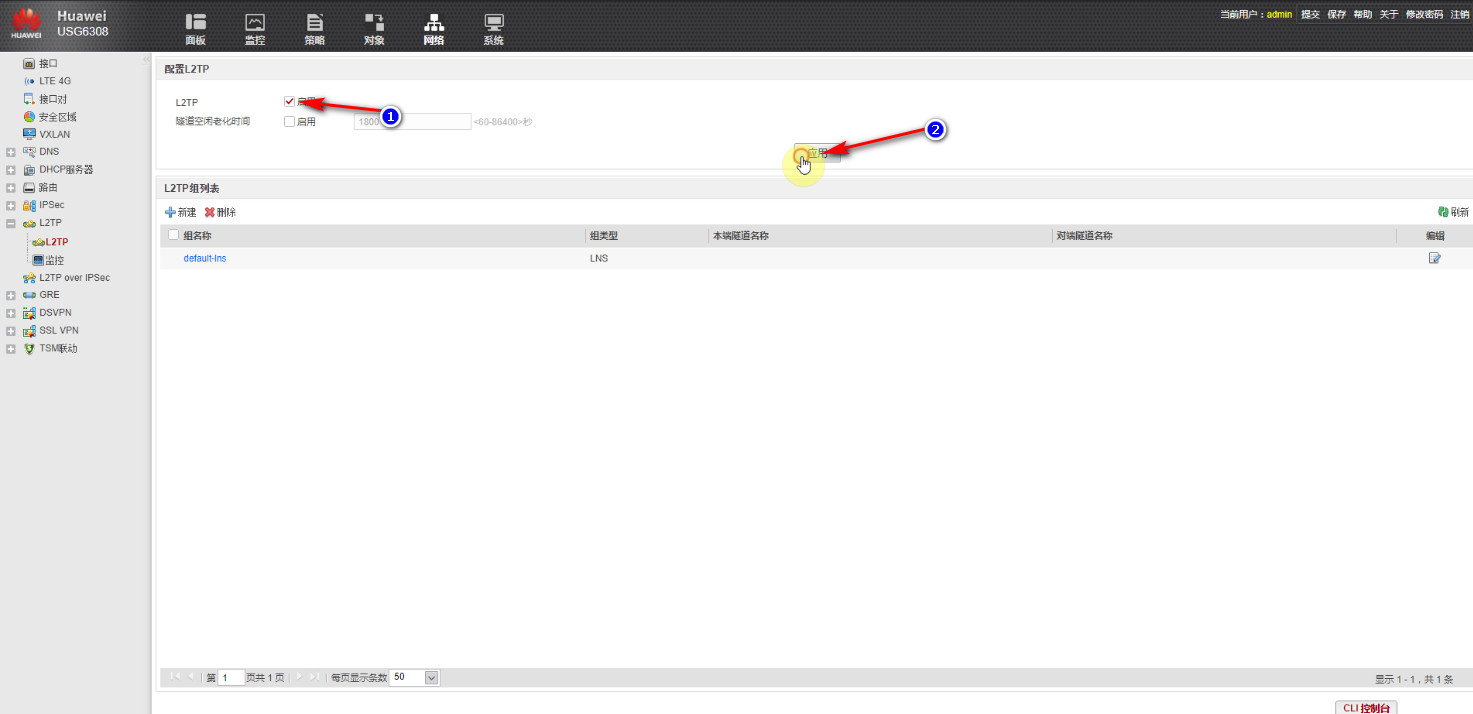Screen dimensions: 1473x714
Task: Uncheck the L2TP 启用 checkbox
Action: pos(290,102)
